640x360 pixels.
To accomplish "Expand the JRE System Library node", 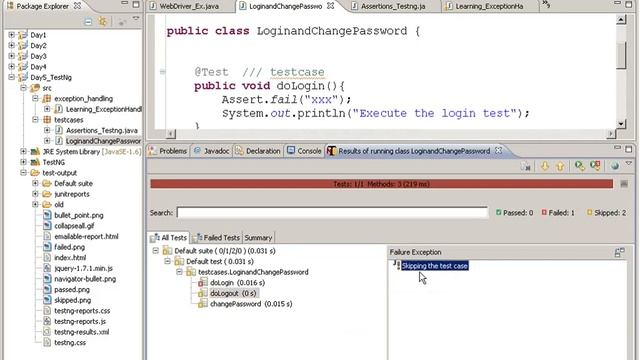I will point(23,151).
